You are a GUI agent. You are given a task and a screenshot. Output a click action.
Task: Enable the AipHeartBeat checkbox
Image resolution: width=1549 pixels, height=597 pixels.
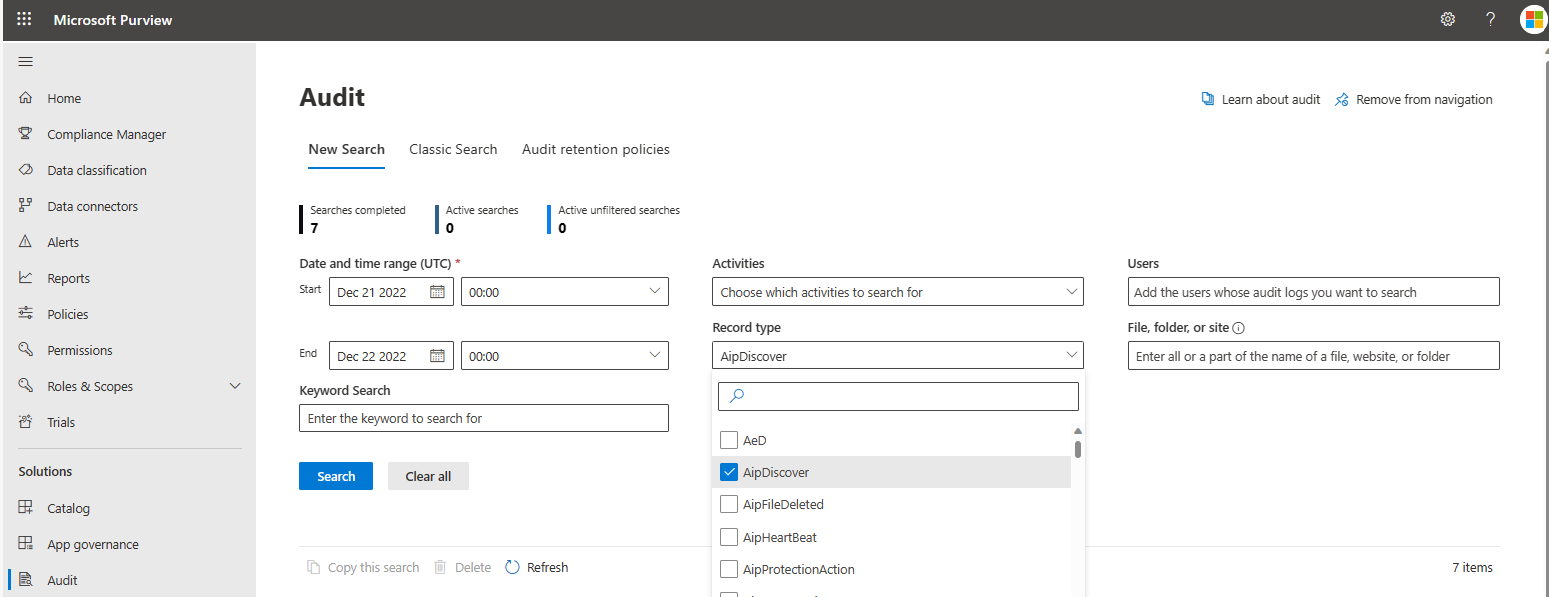(x=729, y=537)
